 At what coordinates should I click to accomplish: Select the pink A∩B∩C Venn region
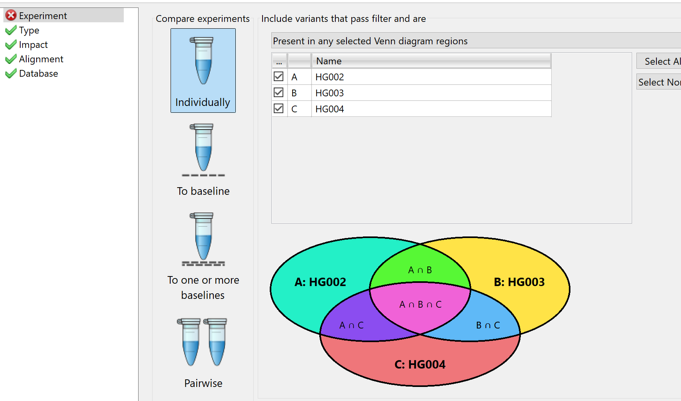pos(420,304)
